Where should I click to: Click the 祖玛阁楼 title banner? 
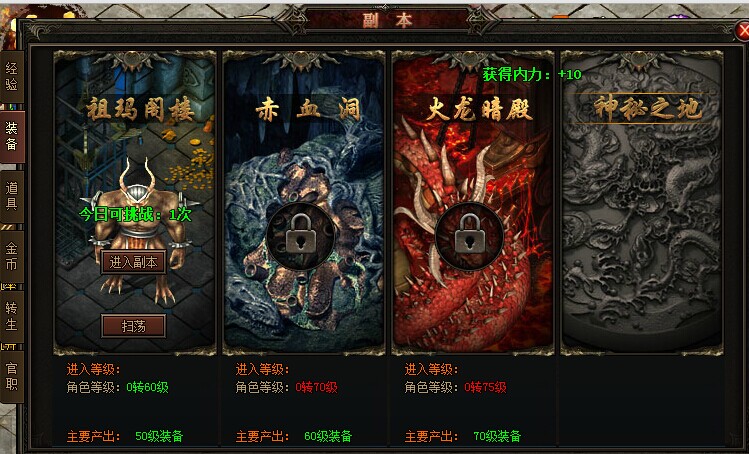pyautogui.click(x=140, y=109)
